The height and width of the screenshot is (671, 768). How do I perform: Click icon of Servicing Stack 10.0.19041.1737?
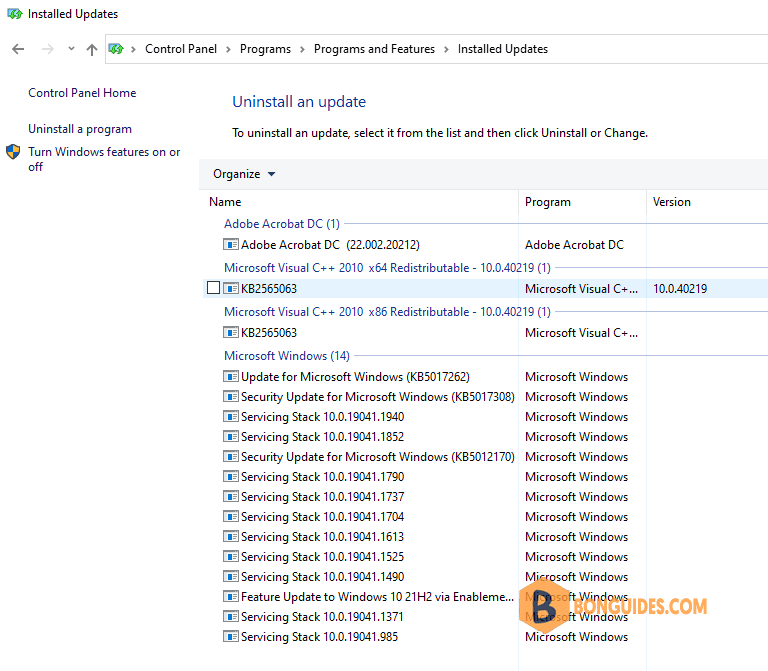(231, 496)
